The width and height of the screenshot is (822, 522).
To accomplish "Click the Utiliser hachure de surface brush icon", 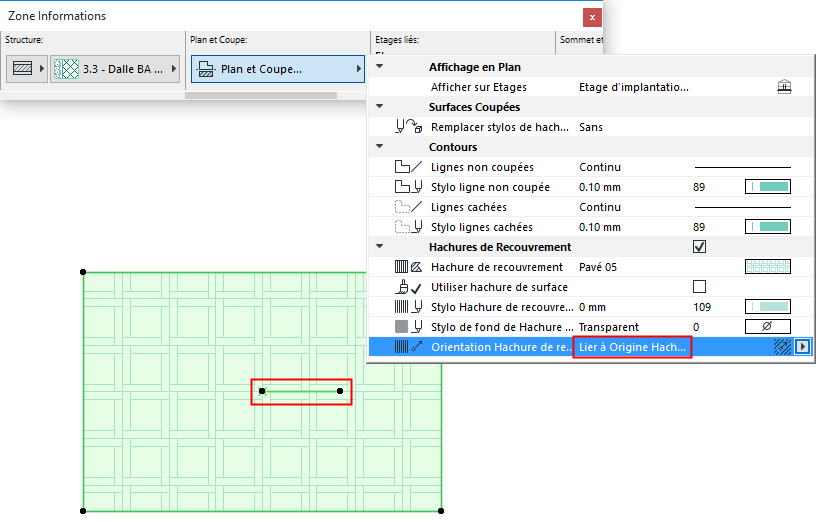I will (x=408, y=287).
